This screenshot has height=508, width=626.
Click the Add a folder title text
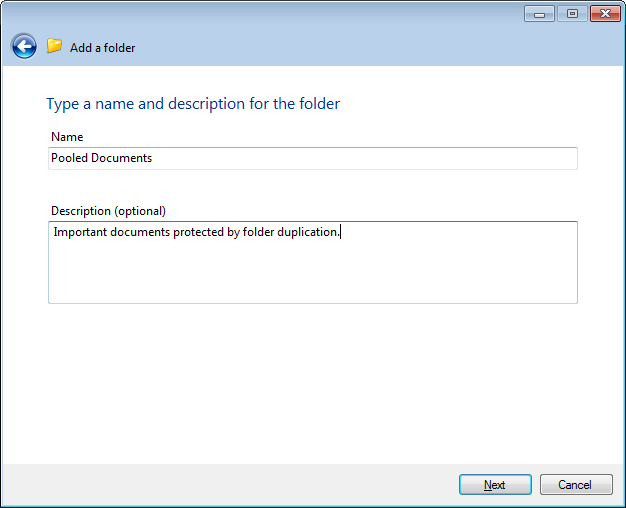103,48
